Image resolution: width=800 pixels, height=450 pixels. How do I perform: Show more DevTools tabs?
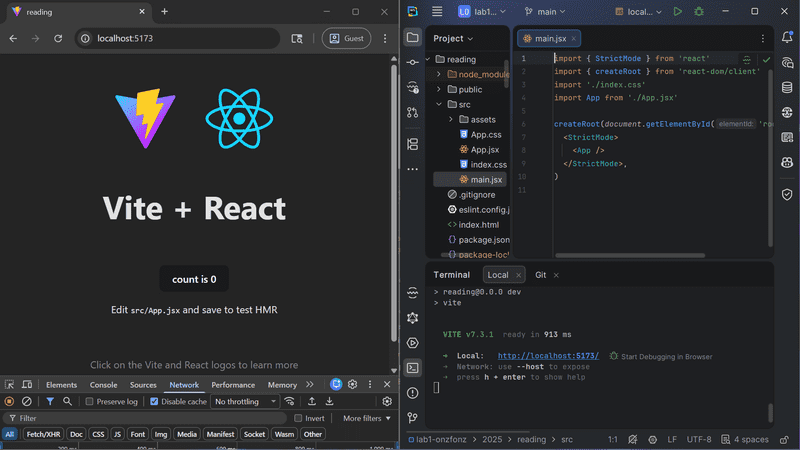tap(310, 385)
